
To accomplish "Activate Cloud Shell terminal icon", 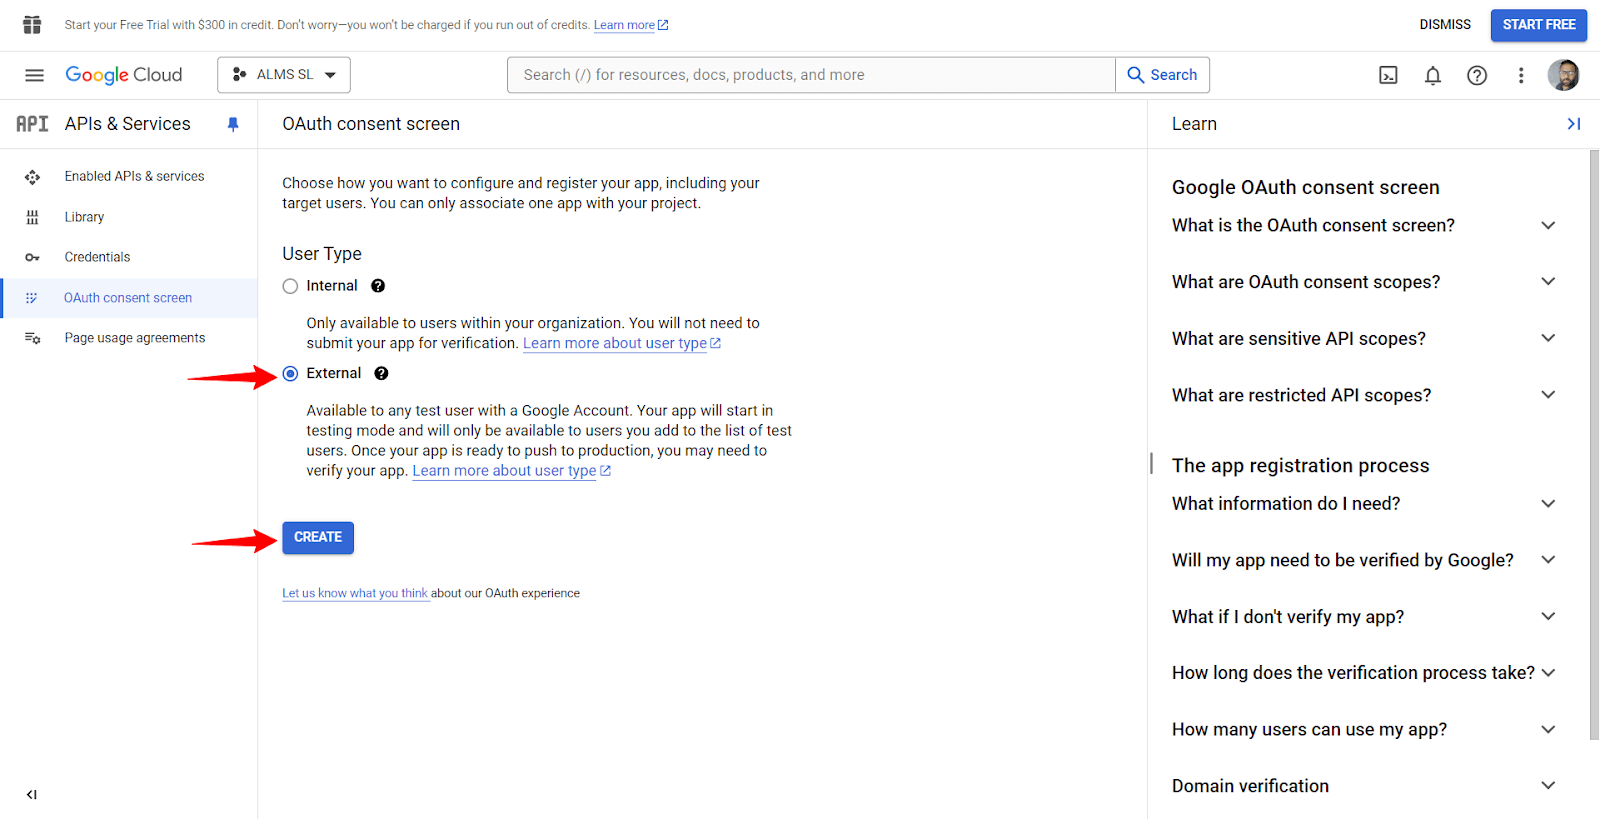I will click(x=1388, y=75).
